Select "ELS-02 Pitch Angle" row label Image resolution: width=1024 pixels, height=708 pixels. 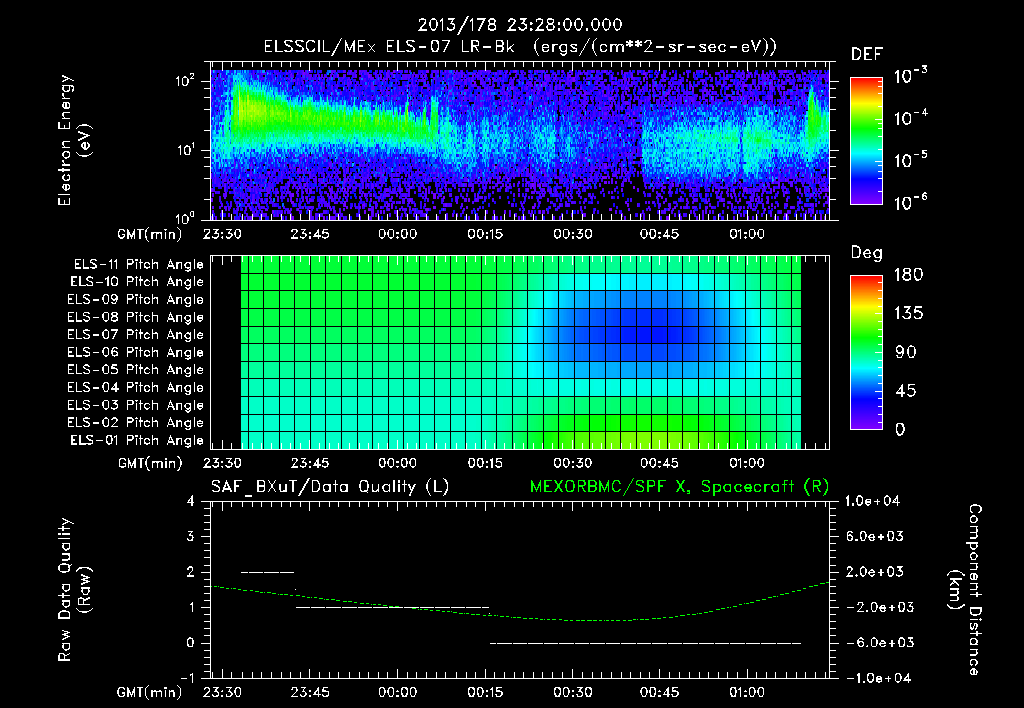(x=136, y=423)
